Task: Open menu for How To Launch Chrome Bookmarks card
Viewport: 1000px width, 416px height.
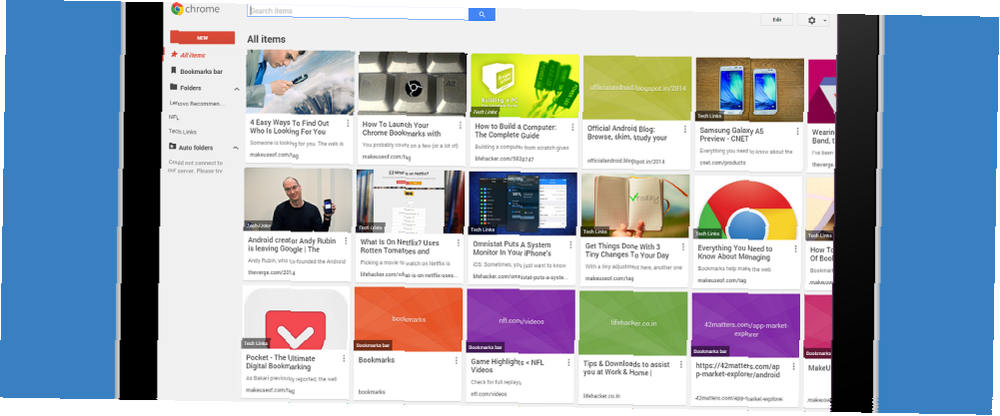Action: 459,125
